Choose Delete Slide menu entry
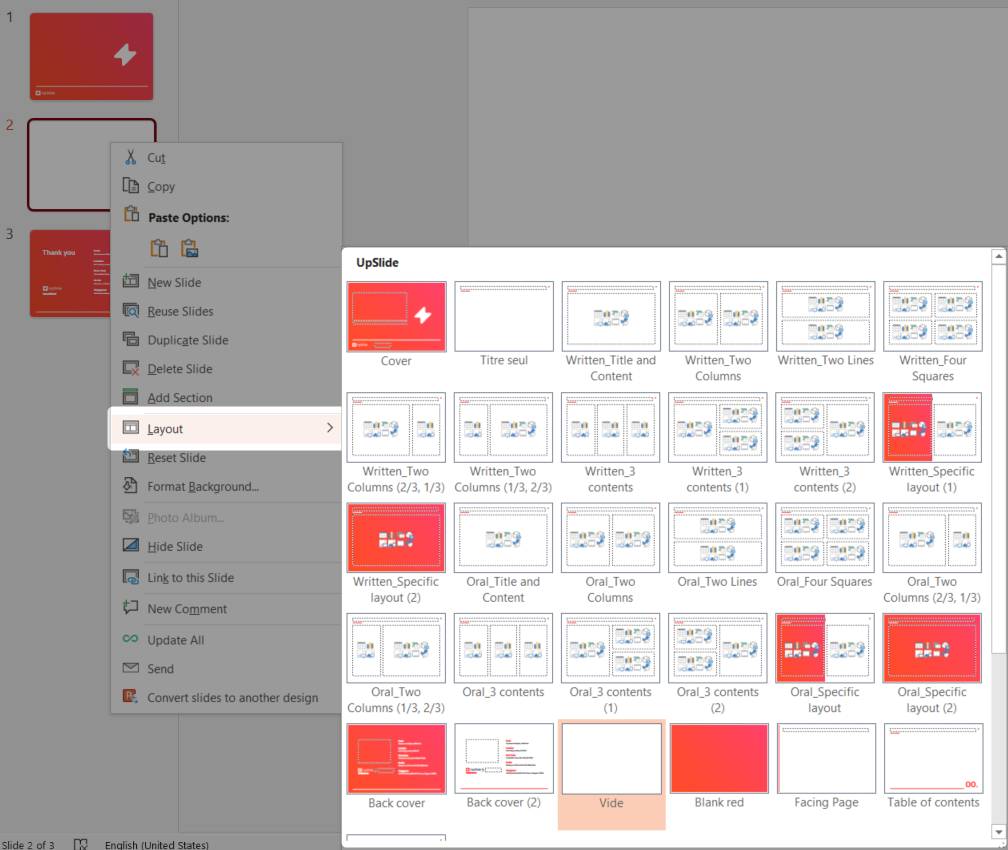The image size is (1008, 850). coord(226,369)
